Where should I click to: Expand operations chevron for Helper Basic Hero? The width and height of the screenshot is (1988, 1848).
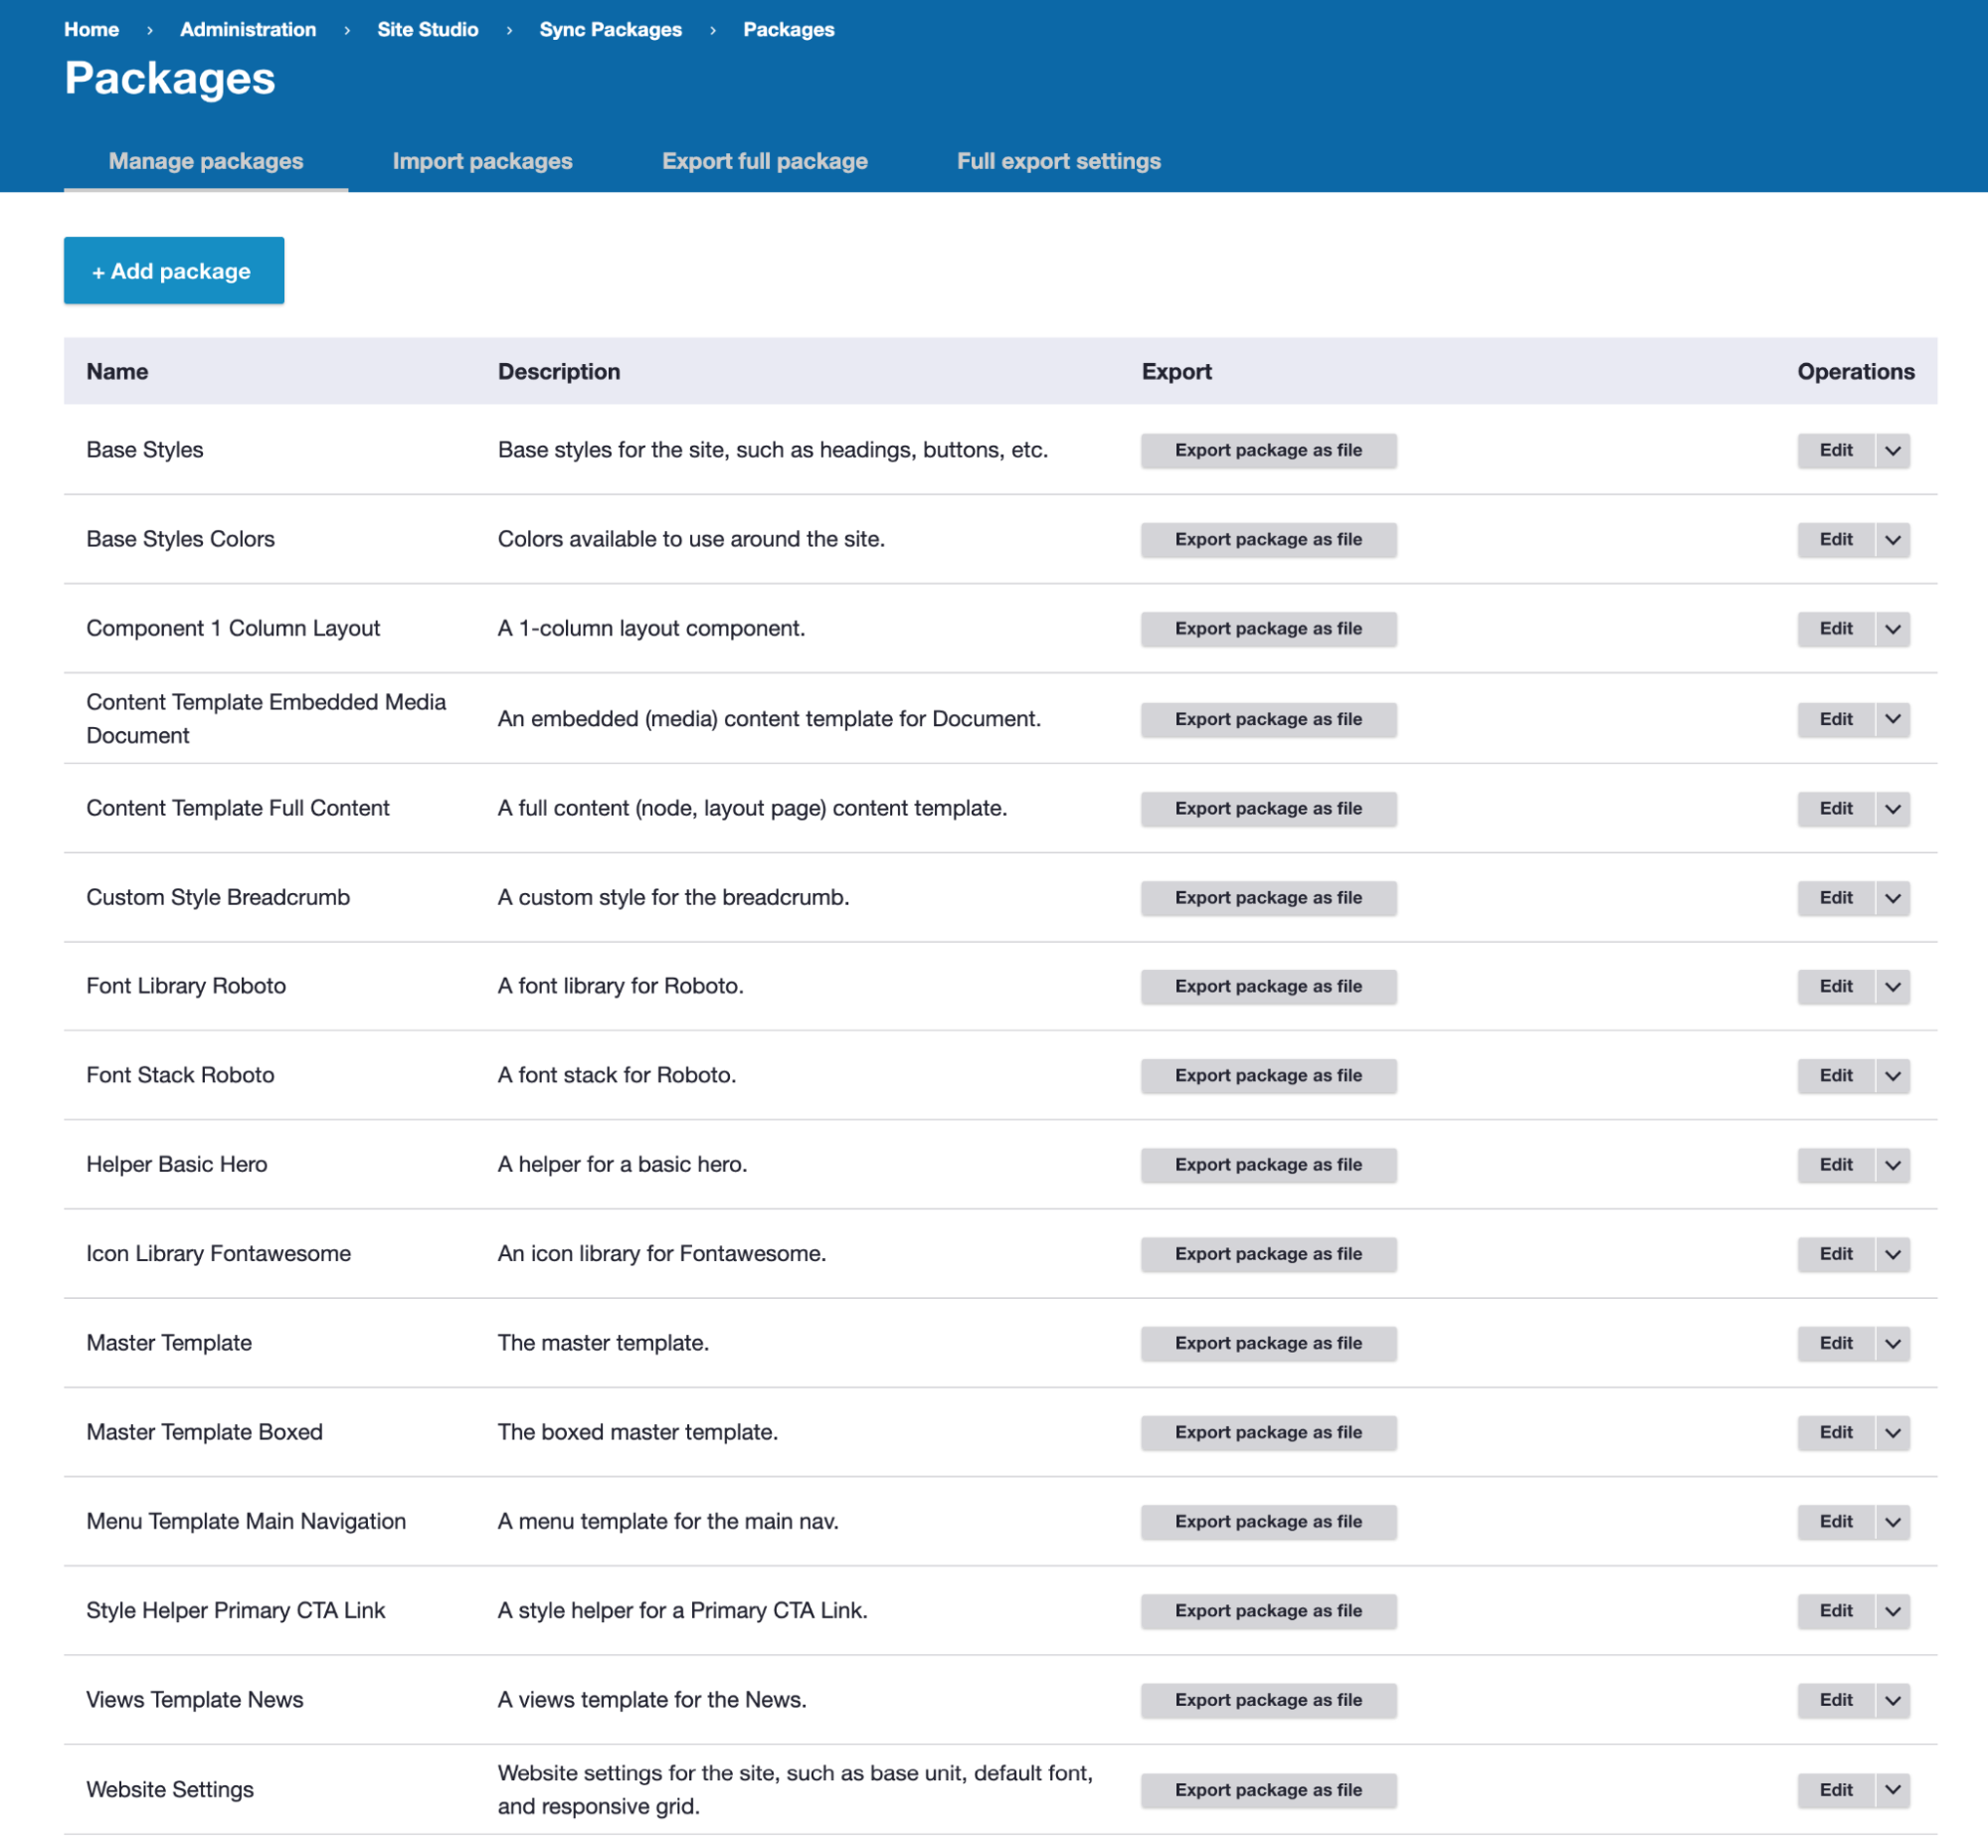pos(1892,1164)
